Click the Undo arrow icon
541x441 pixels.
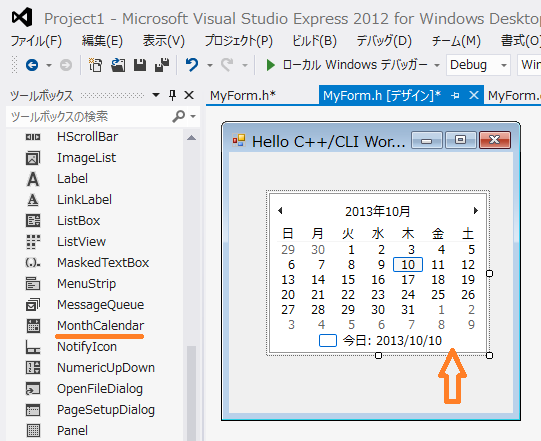[x=192, y=65]
